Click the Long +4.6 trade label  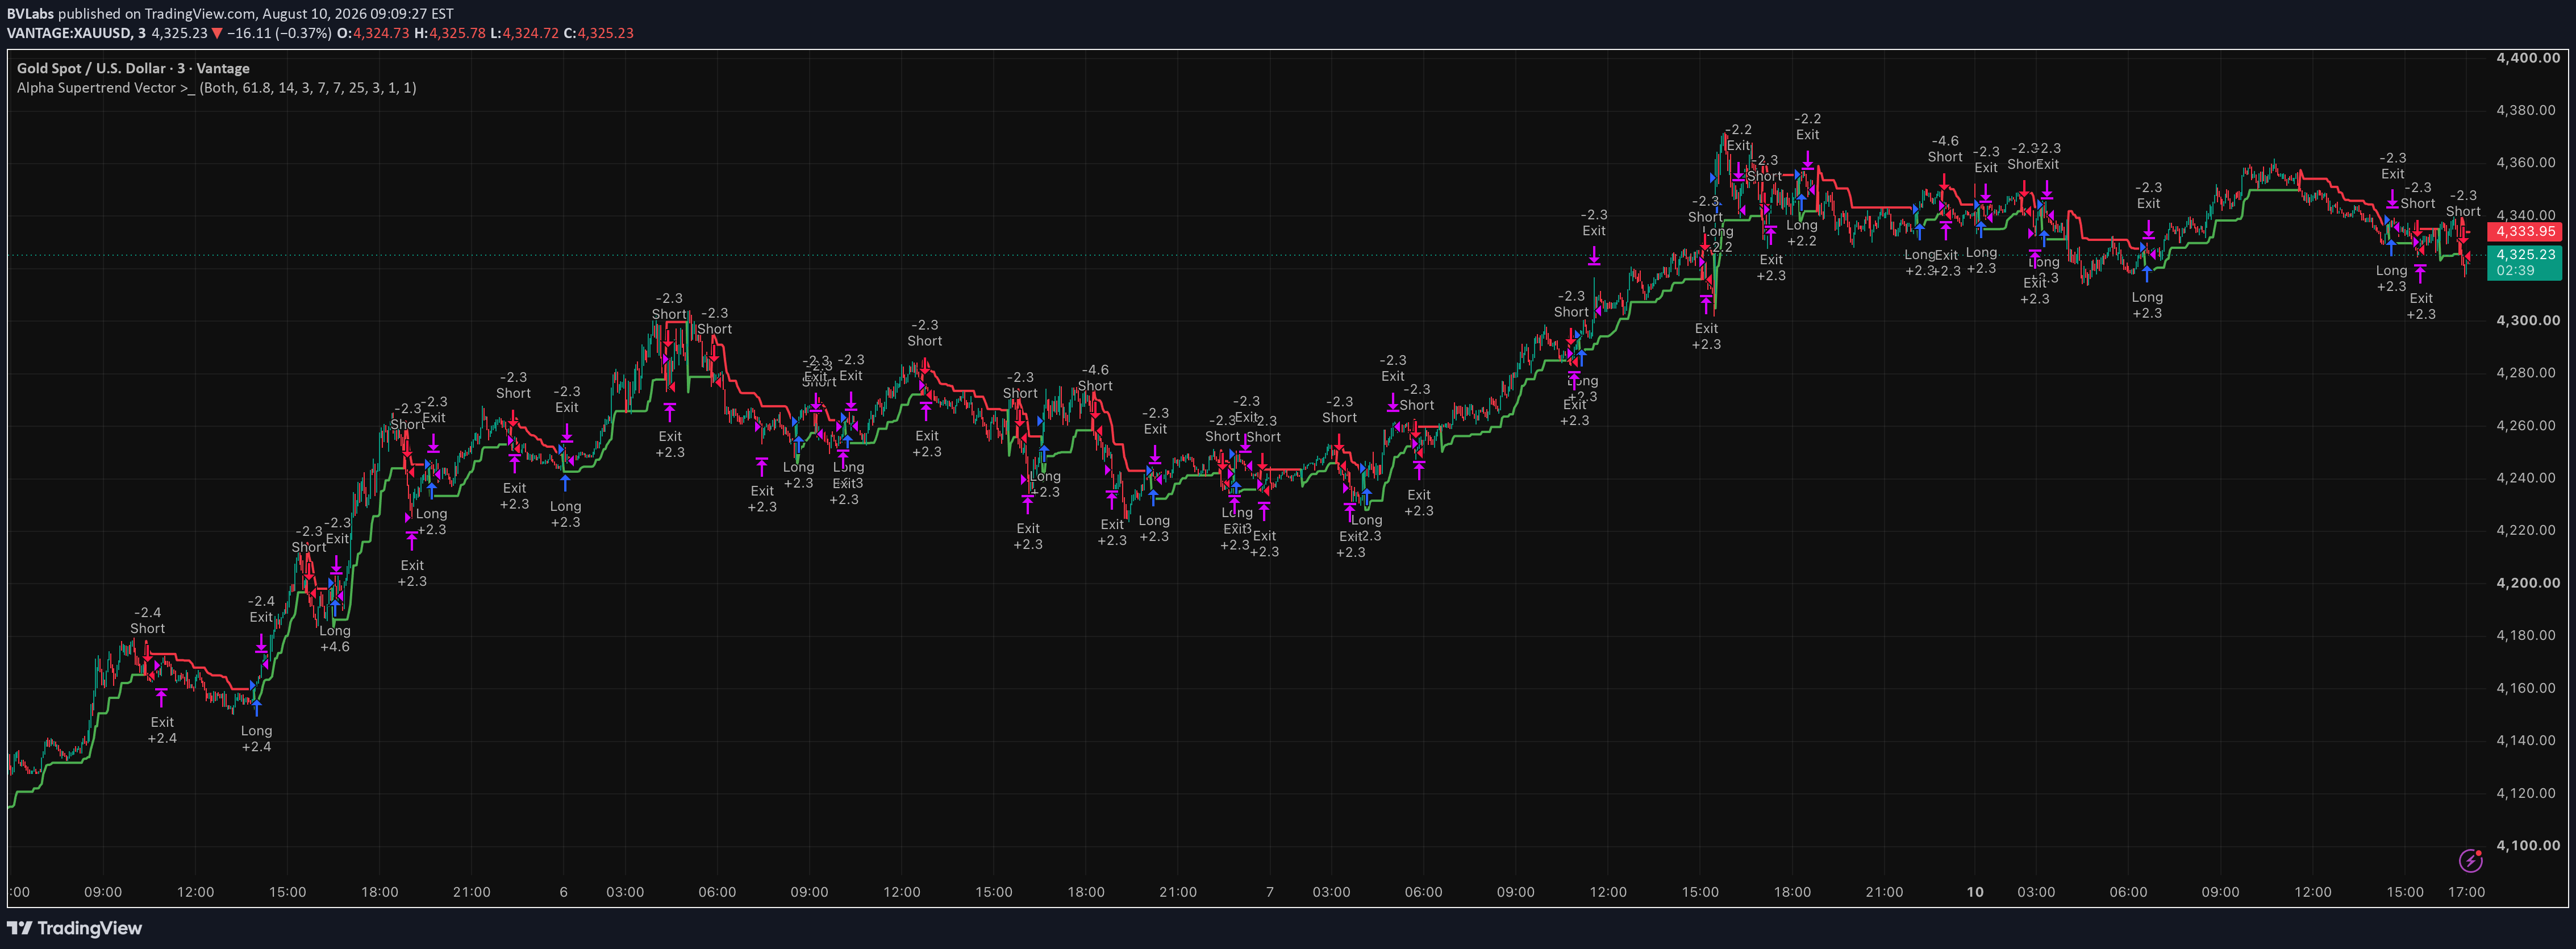point(335,639)
